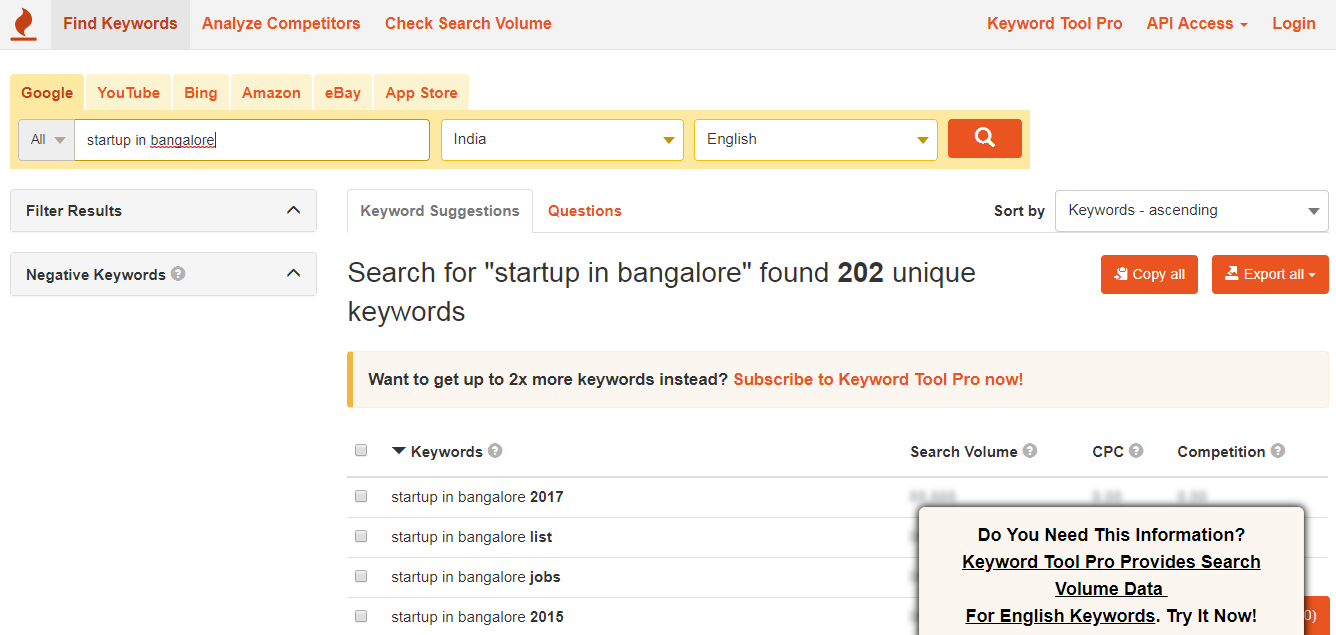Check the 'startup in bangalore 2017' row
The width and height of the screenshot is (1336, 635).
pyautogui.click(x=361, y=496)
